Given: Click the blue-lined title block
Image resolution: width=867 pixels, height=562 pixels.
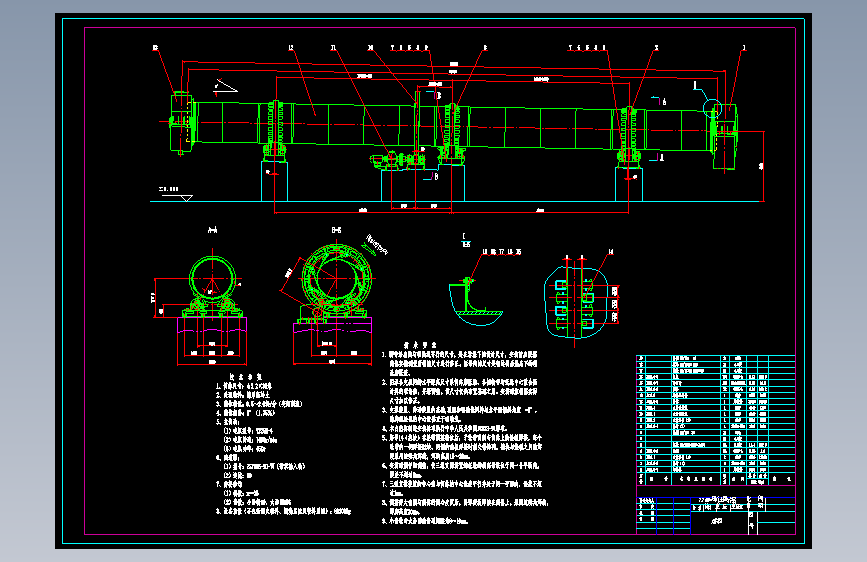Looking at the screenshot, I should point(715,515).
